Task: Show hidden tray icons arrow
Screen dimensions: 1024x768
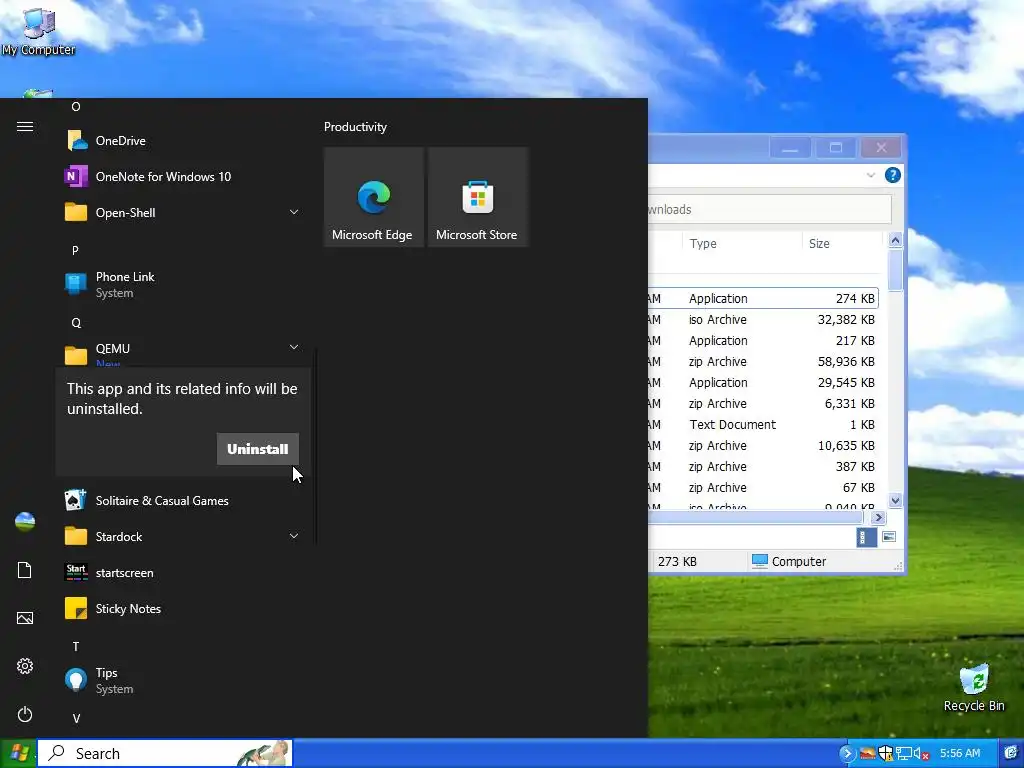Action: pyautogui.click(x=847, y=754)
